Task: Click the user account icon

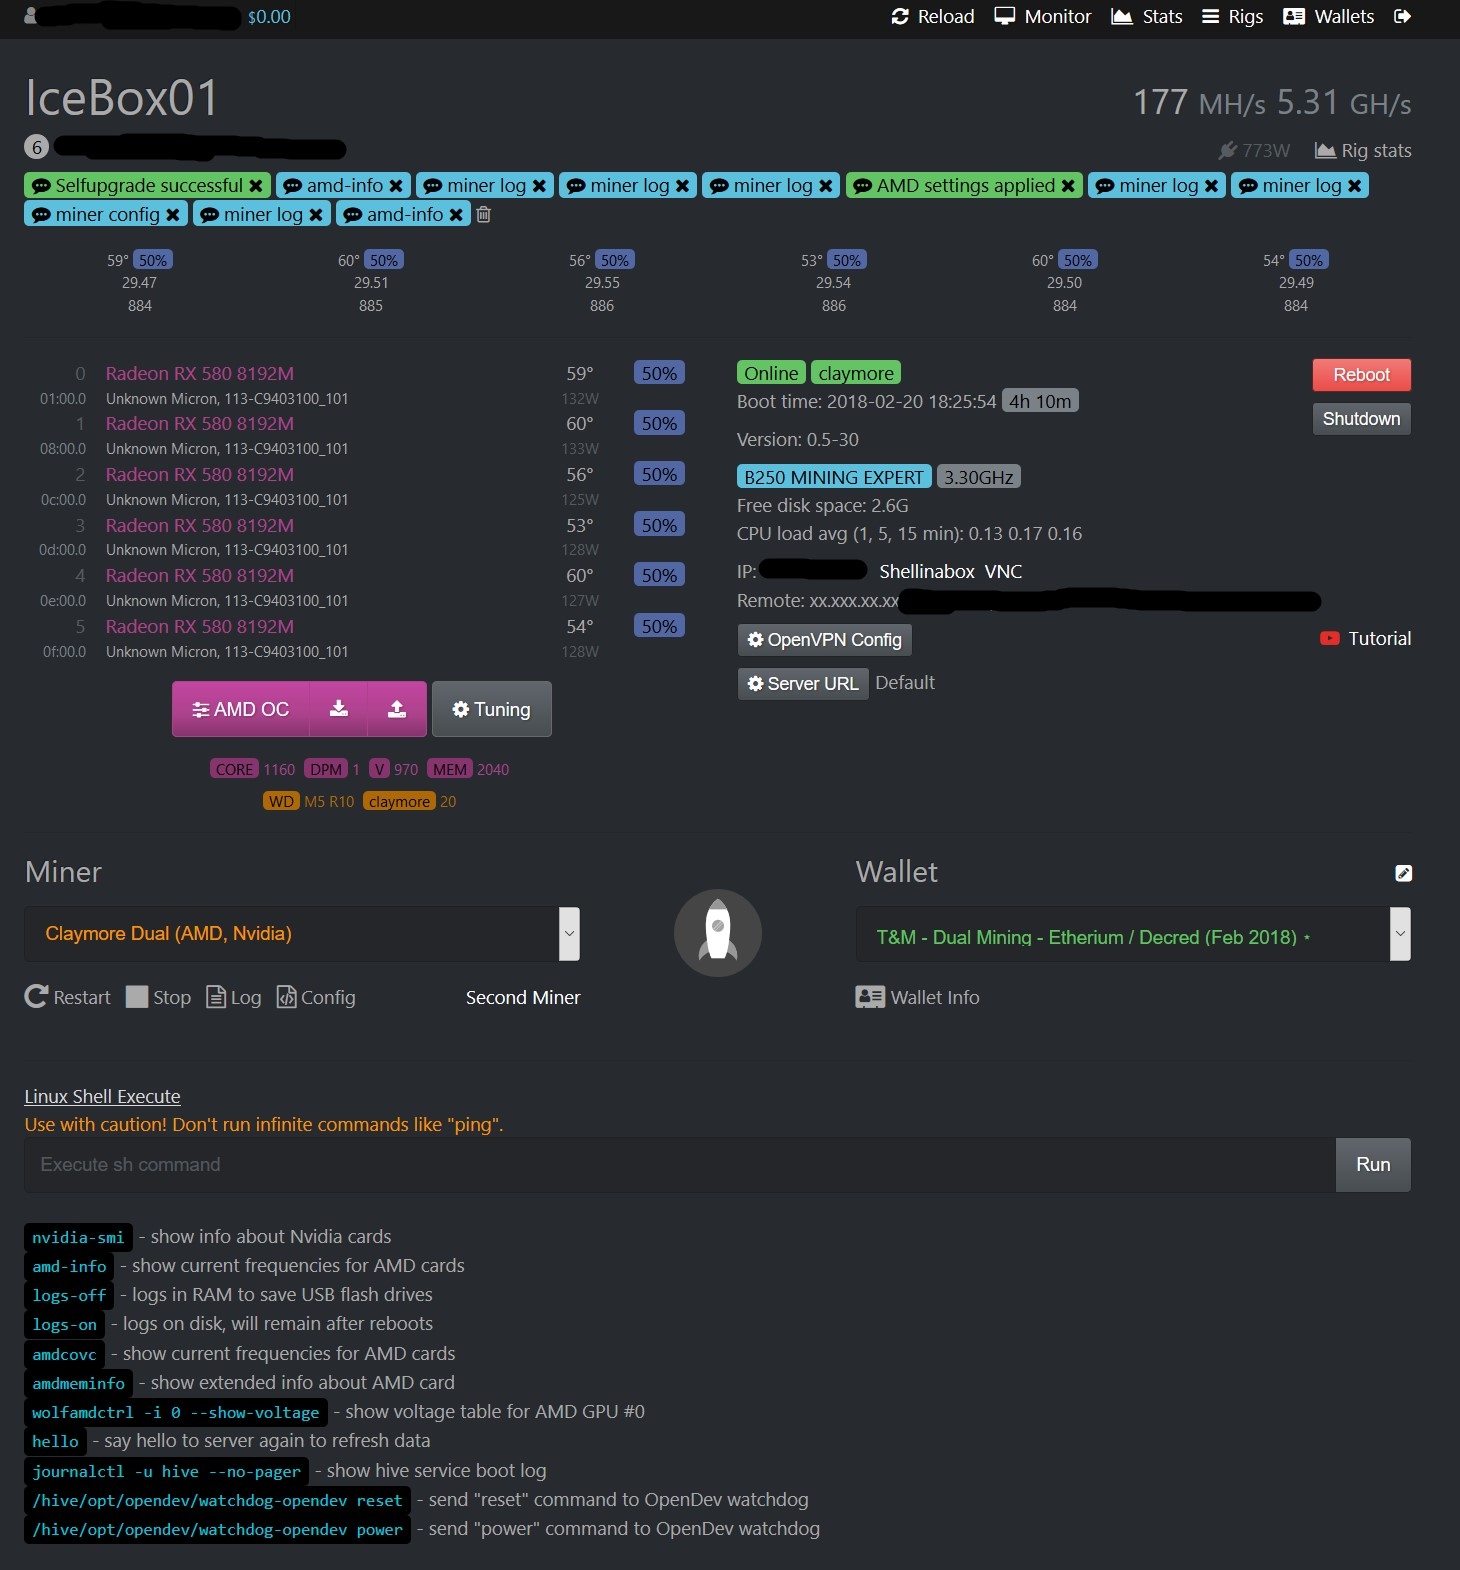Action: coord(30,16)
